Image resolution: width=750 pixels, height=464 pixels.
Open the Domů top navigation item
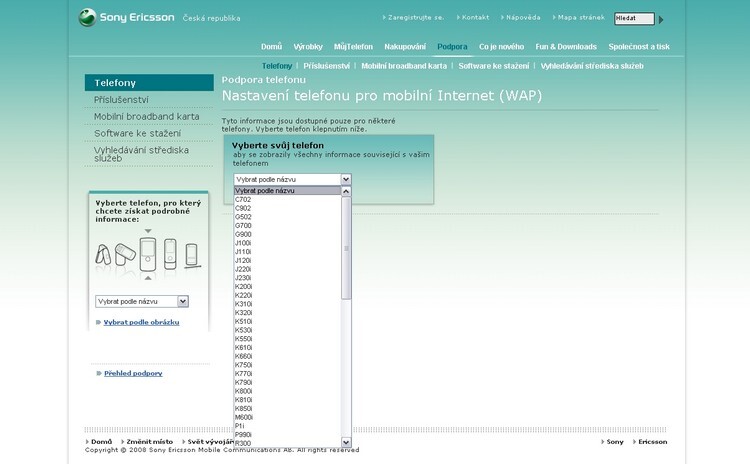pos(271,46)
